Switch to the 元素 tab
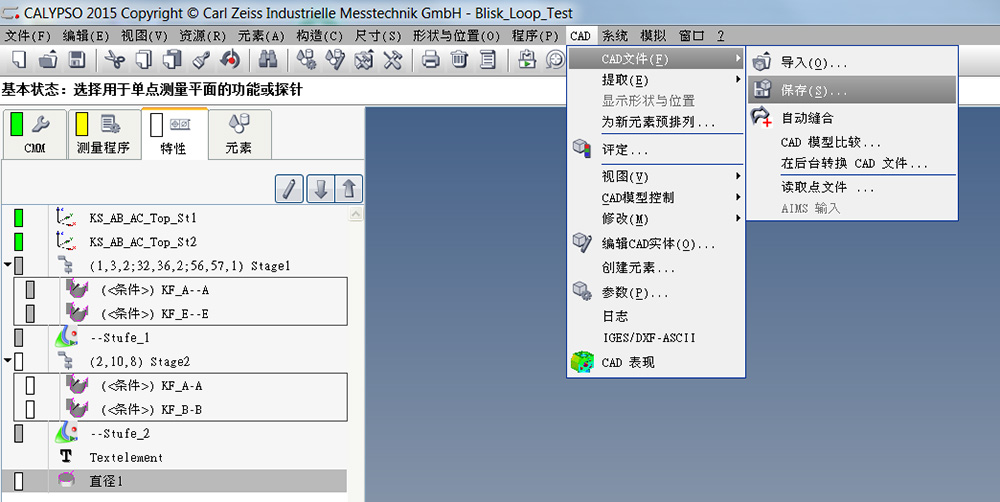Image resolution: width=1000 pixels, height=502 pixels. tap(239, 135)
